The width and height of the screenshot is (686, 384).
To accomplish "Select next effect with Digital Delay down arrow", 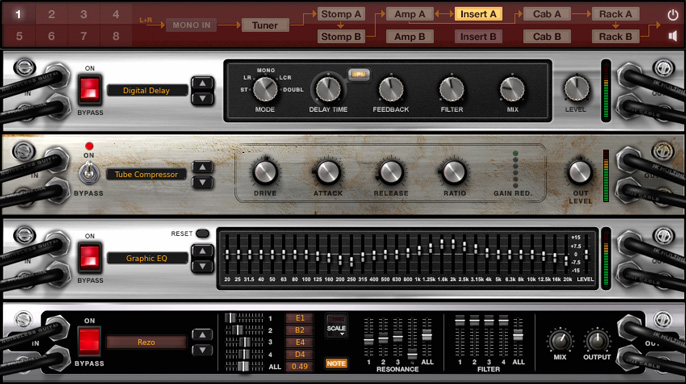I will [203, 98].
